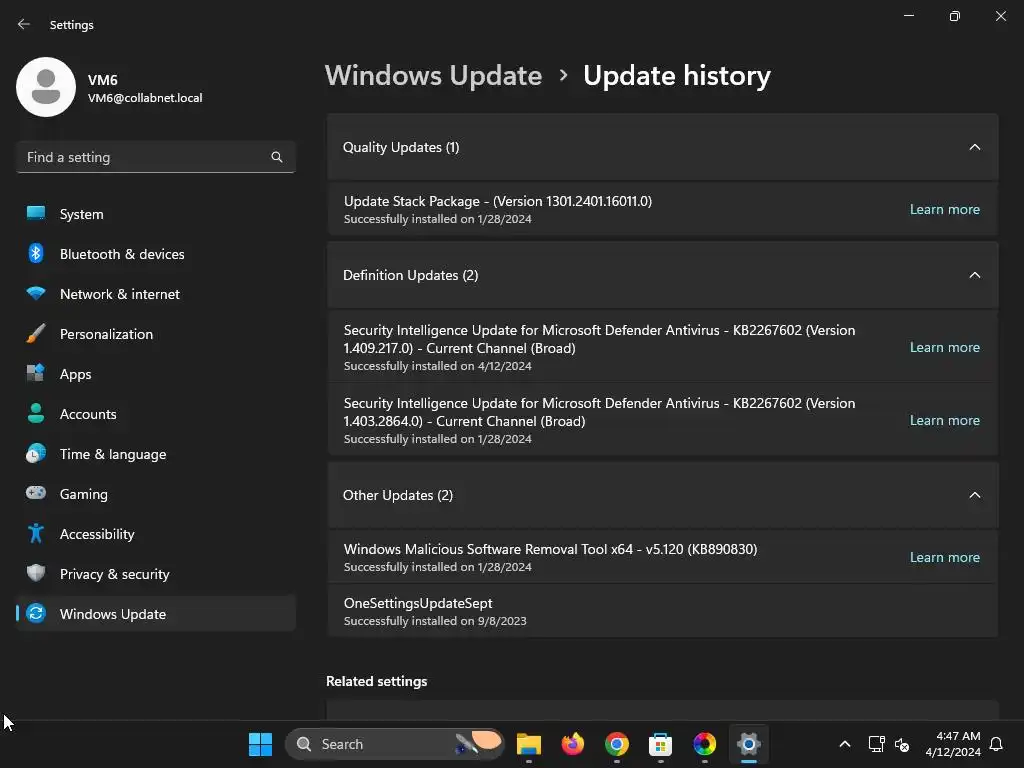Viewport: 1024px width, 768px height.
Task: Go to Time & language settings
Action: (155, 453)
